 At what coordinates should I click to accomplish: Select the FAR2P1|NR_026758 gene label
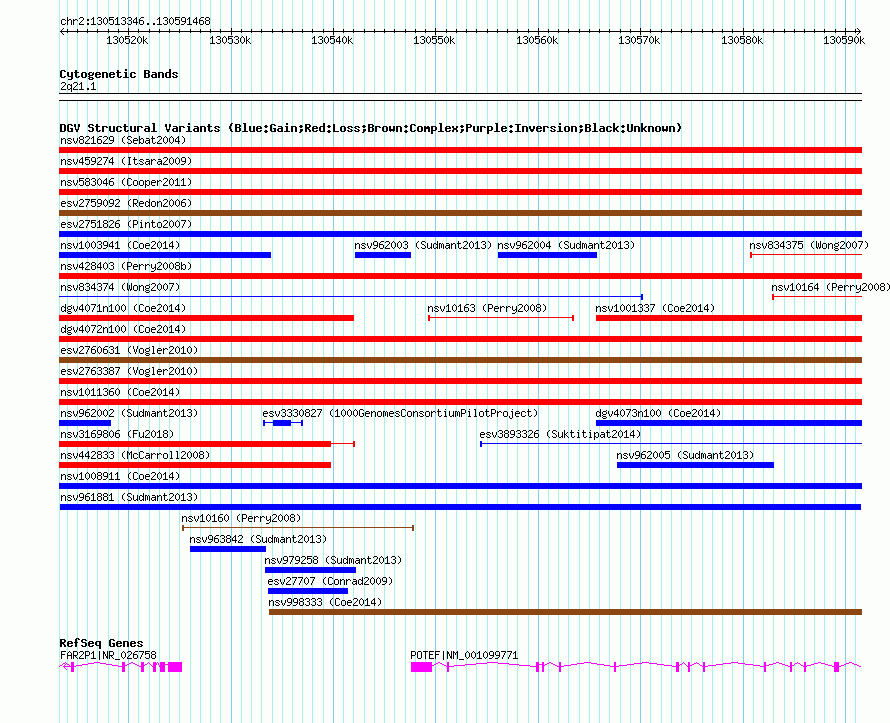[108, 655]
